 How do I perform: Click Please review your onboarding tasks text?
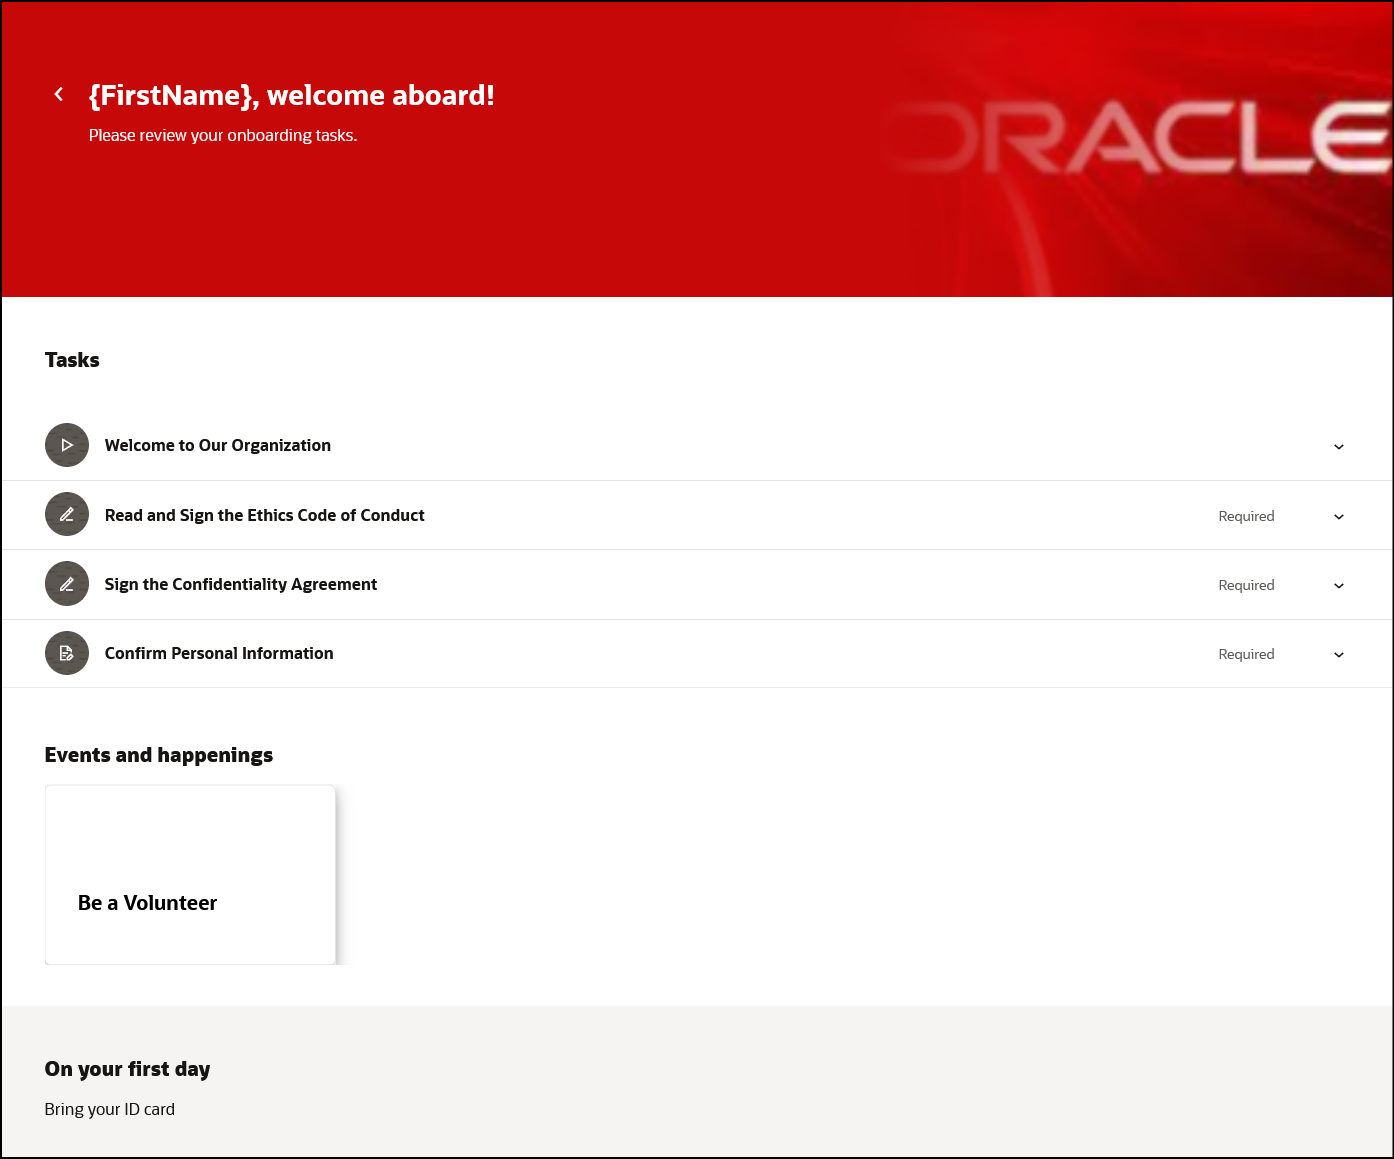pyautogui.click(x=223, y=135)
